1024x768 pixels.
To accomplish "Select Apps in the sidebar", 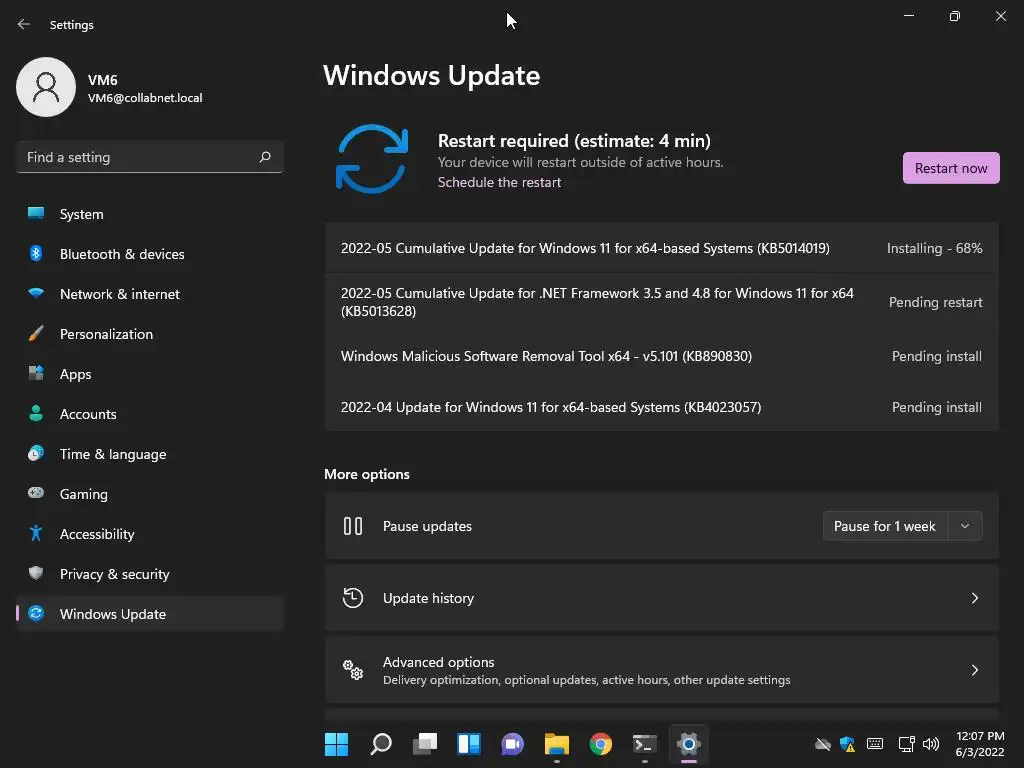I will point(150,374).
